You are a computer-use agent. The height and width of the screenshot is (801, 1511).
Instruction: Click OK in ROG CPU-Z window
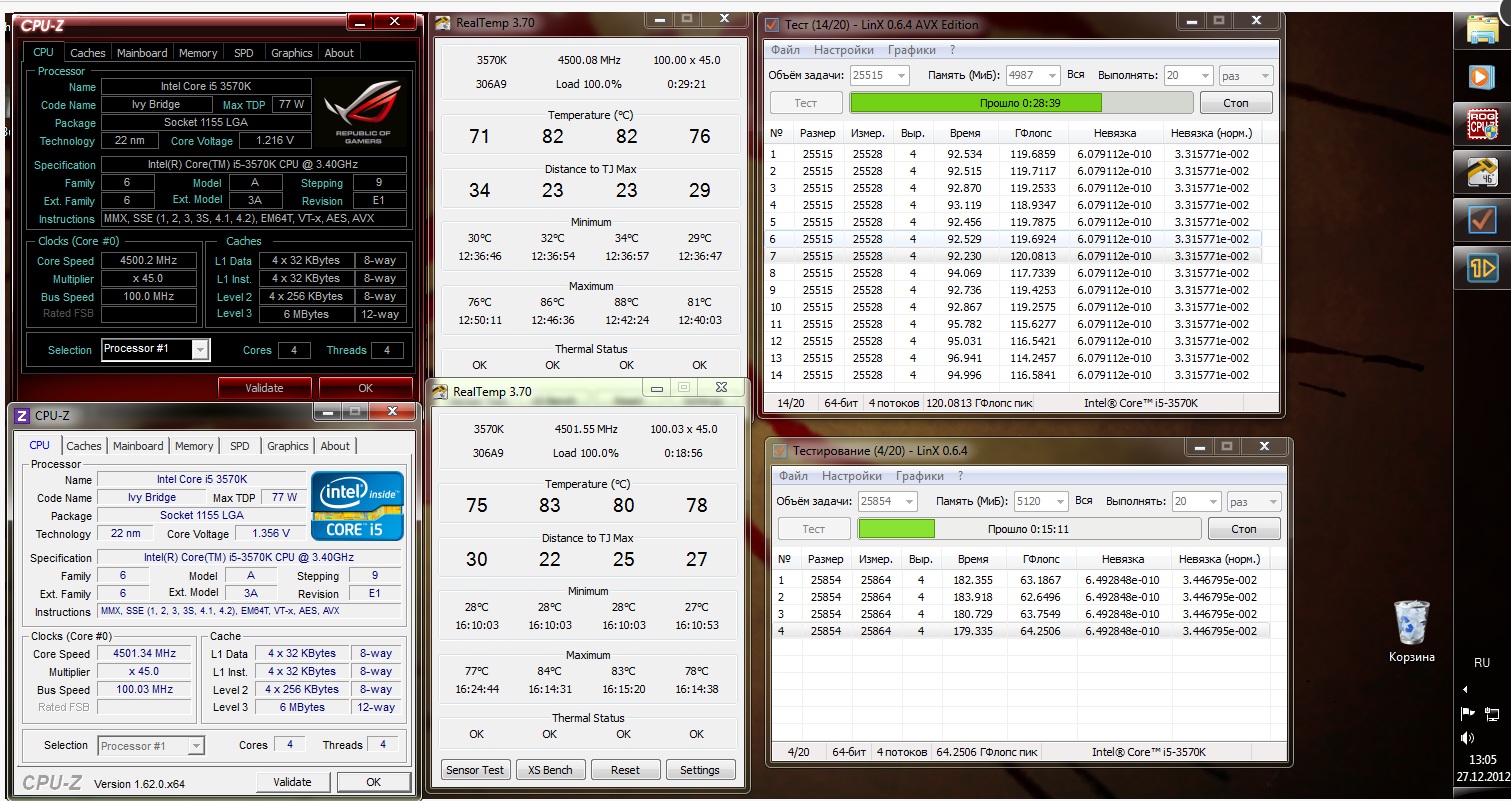coord(366,388)
